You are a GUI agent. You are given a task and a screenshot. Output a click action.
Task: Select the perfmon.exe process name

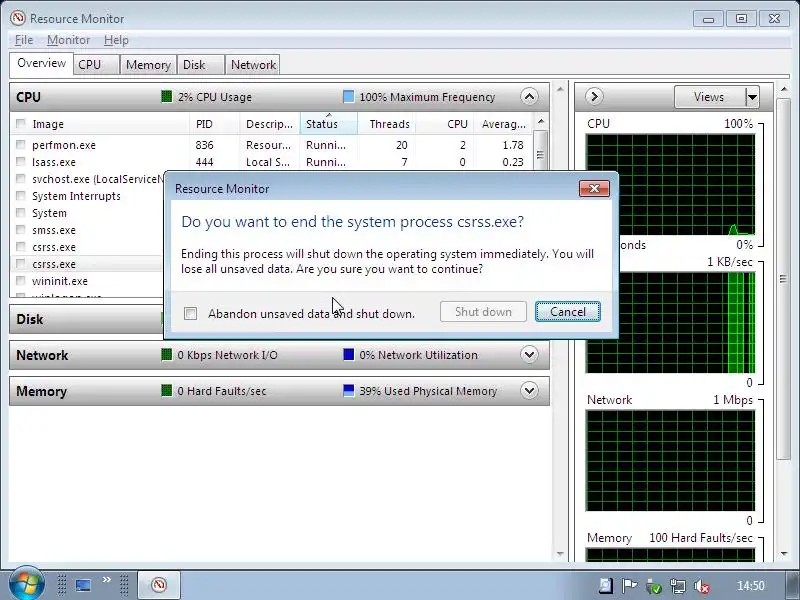[64, 145]
